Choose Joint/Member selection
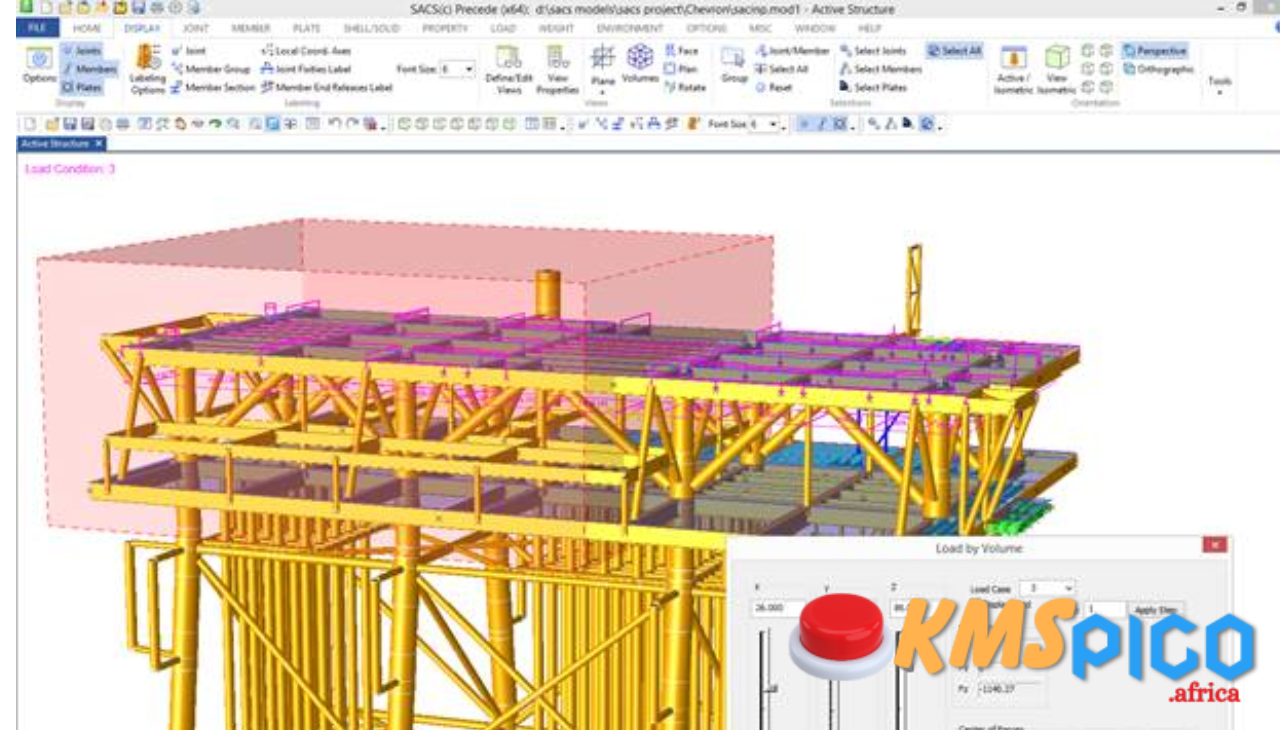The width and height of the screenshot is (1280, 730). (792, 51)
